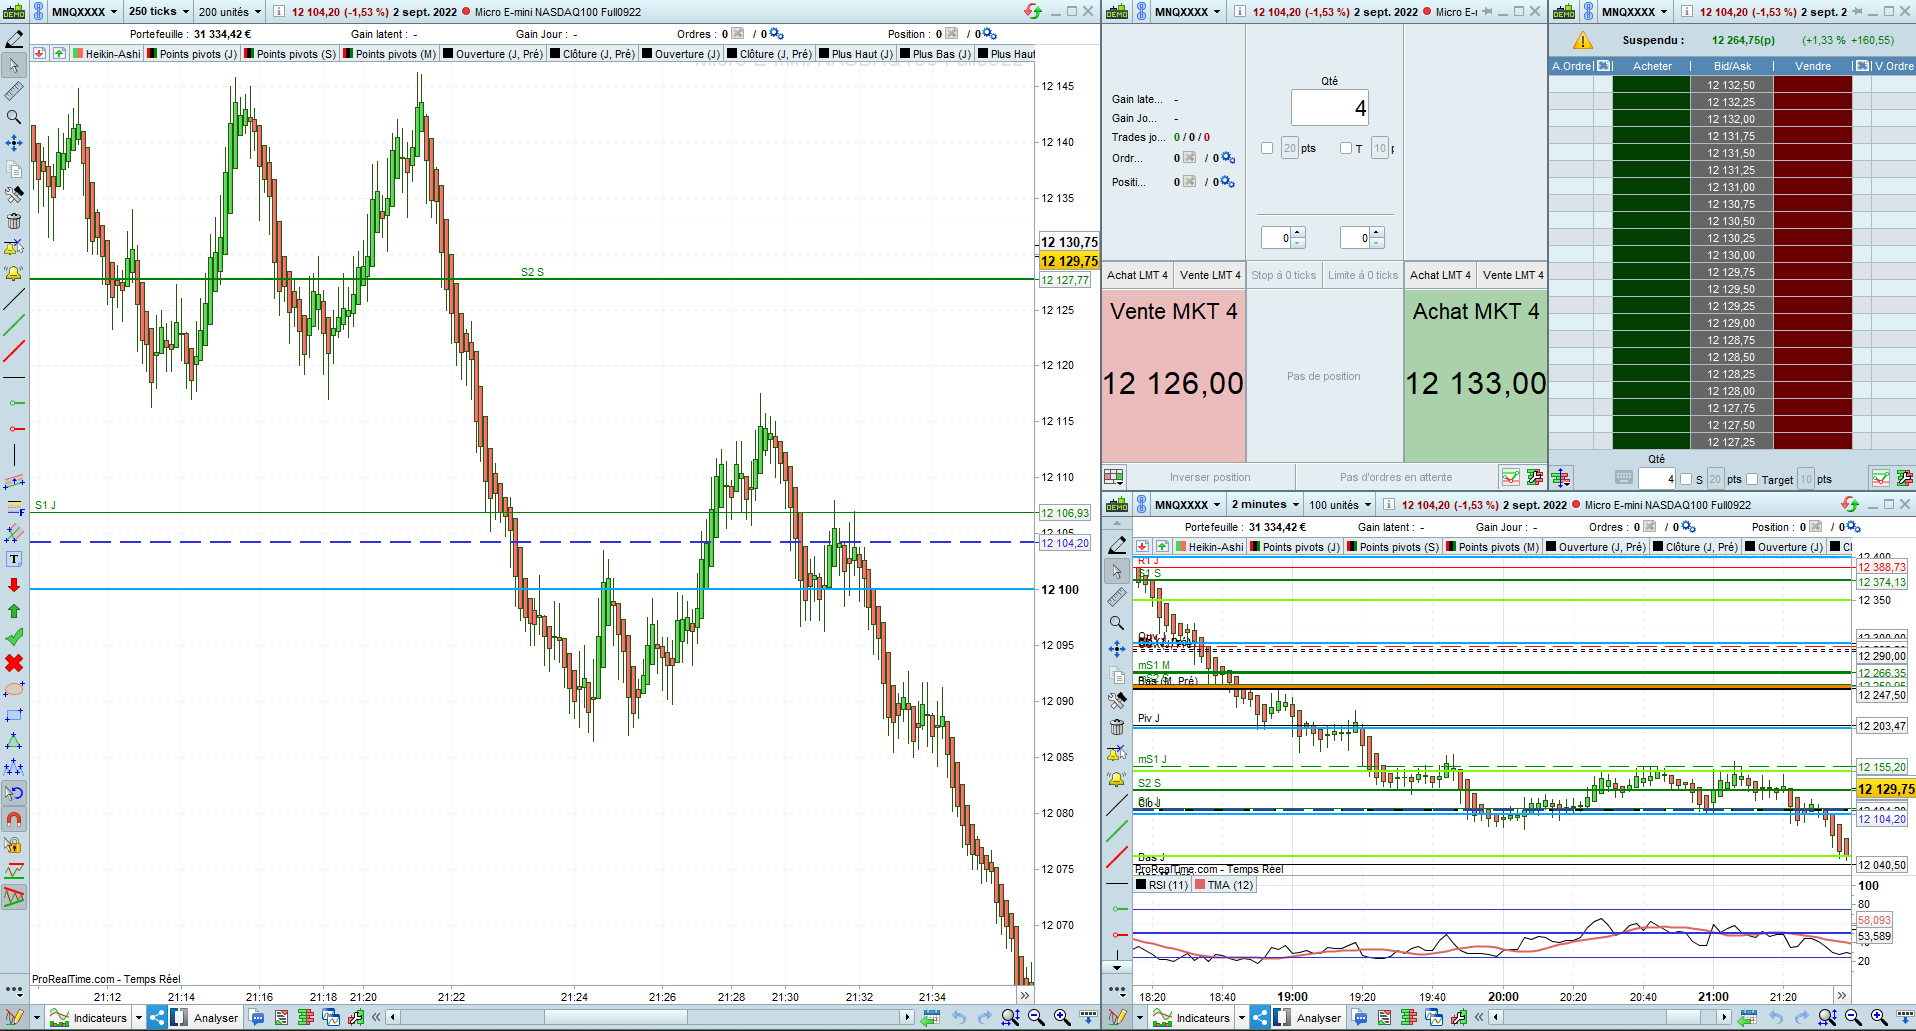Click the TMA (12) indicator tab
The image size is (1916, 1031).
[1224, 885]
